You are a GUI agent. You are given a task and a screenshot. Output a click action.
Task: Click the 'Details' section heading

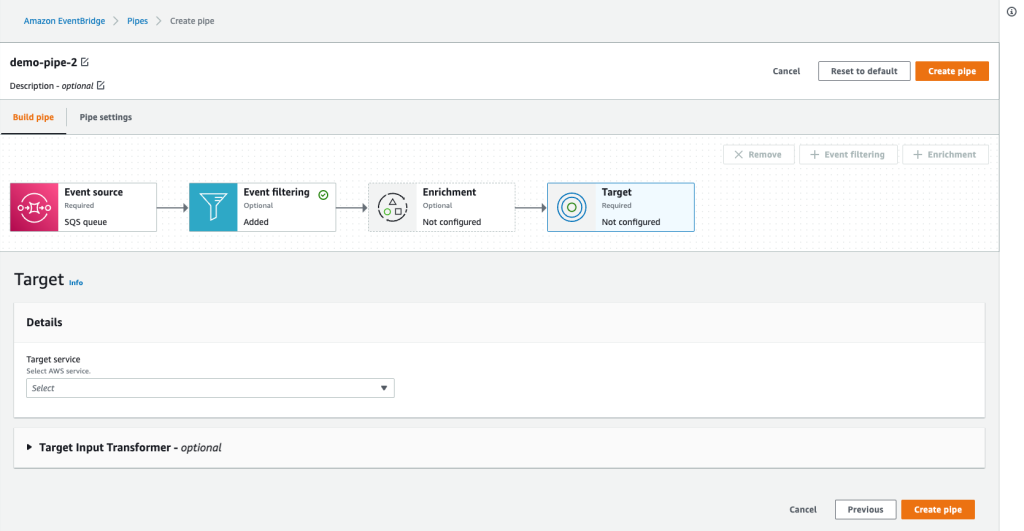point(44,322)
